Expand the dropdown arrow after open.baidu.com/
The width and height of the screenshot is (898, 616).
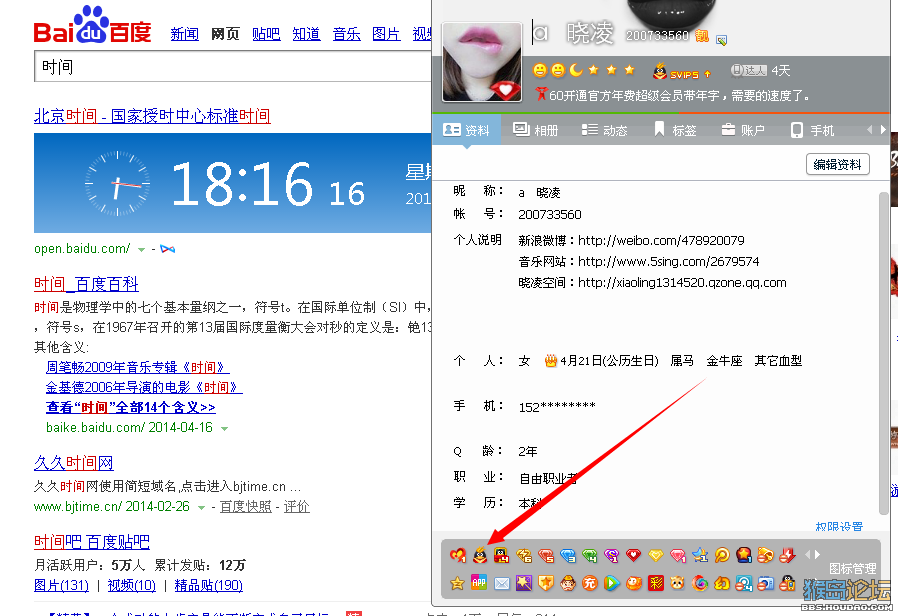pyautogui.click(x=141, y=250)
